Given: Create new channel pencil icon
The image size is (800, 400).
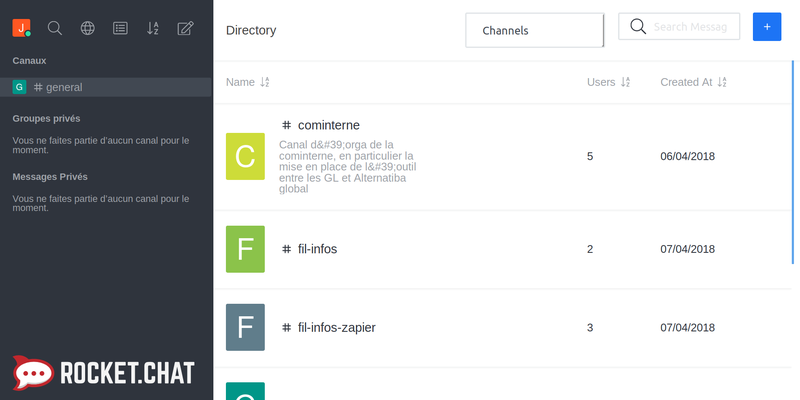Looking at the screenshot, I should tap(185, 28).
